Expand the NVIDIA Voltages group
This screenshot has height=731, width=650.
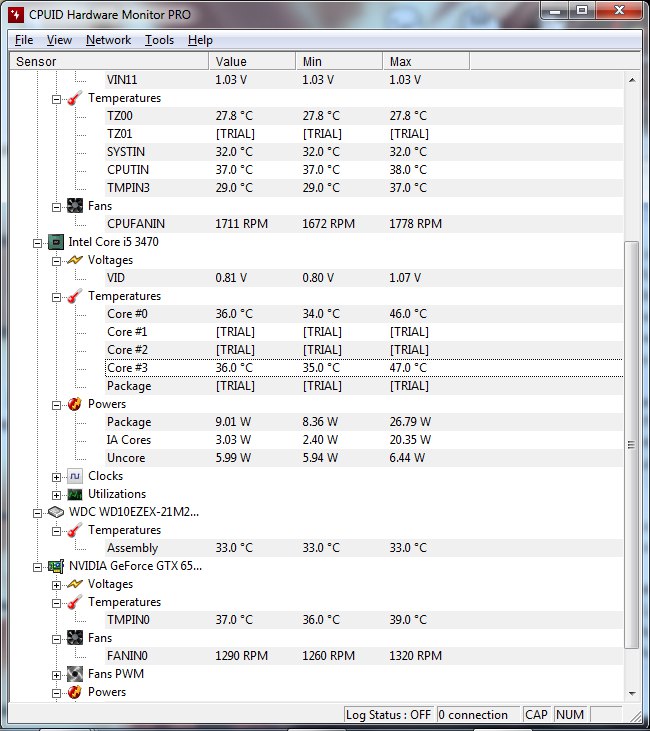coord(56,585)
